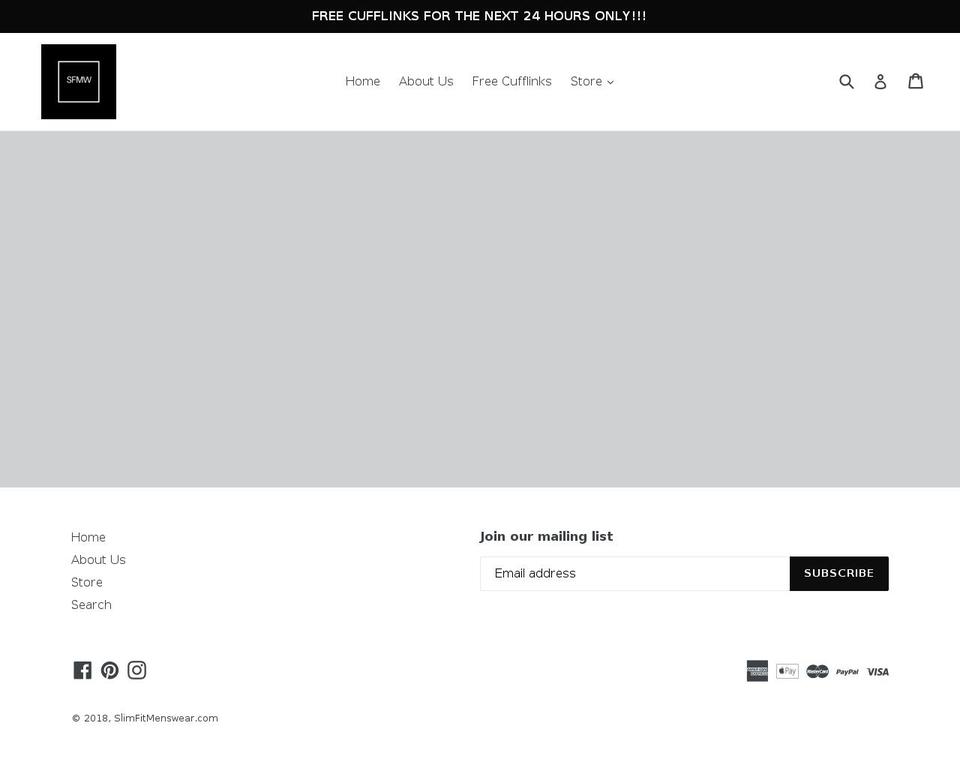Viewport: 960px width, 768px height.
Task: Click the free cufflinks announcement banner
Action: coord(479,16)
